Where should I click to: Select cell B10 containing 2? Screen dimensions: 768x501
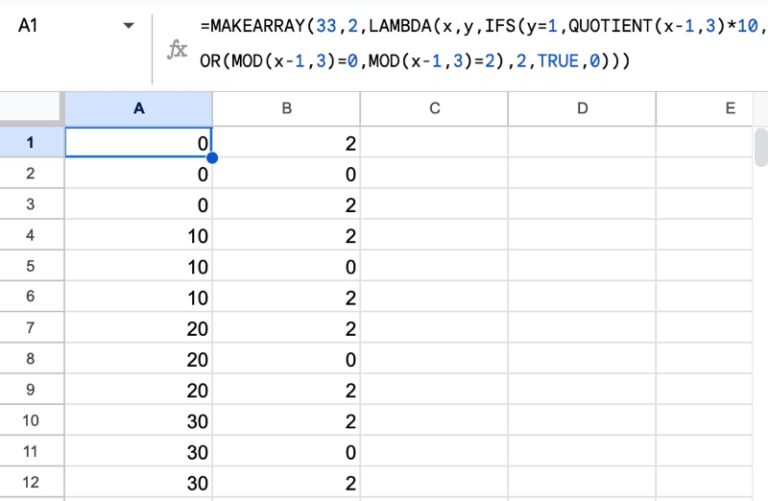coord(287,420)
